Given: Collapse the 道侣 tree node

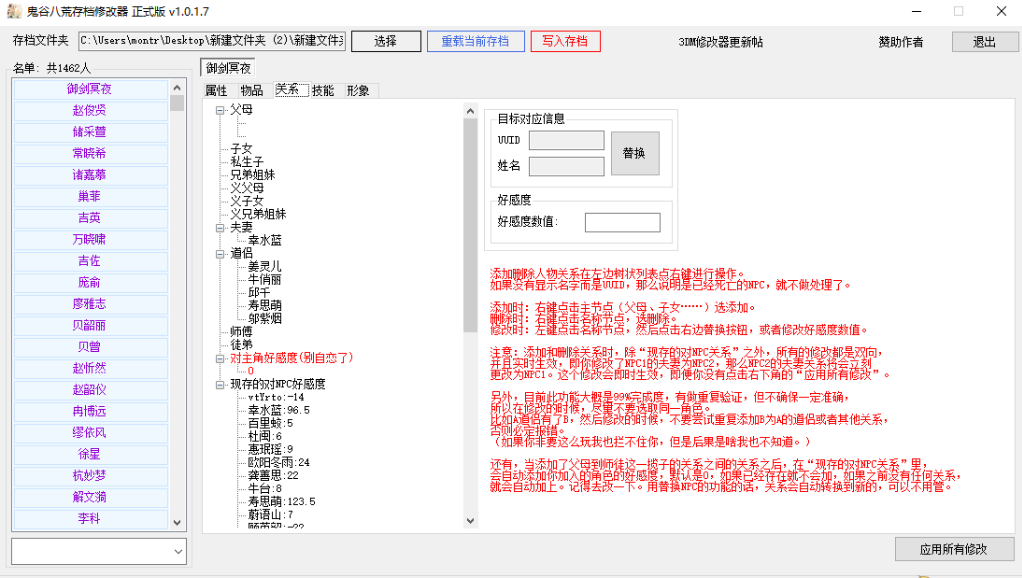Looking at the screenshot, I should [220, 253].
